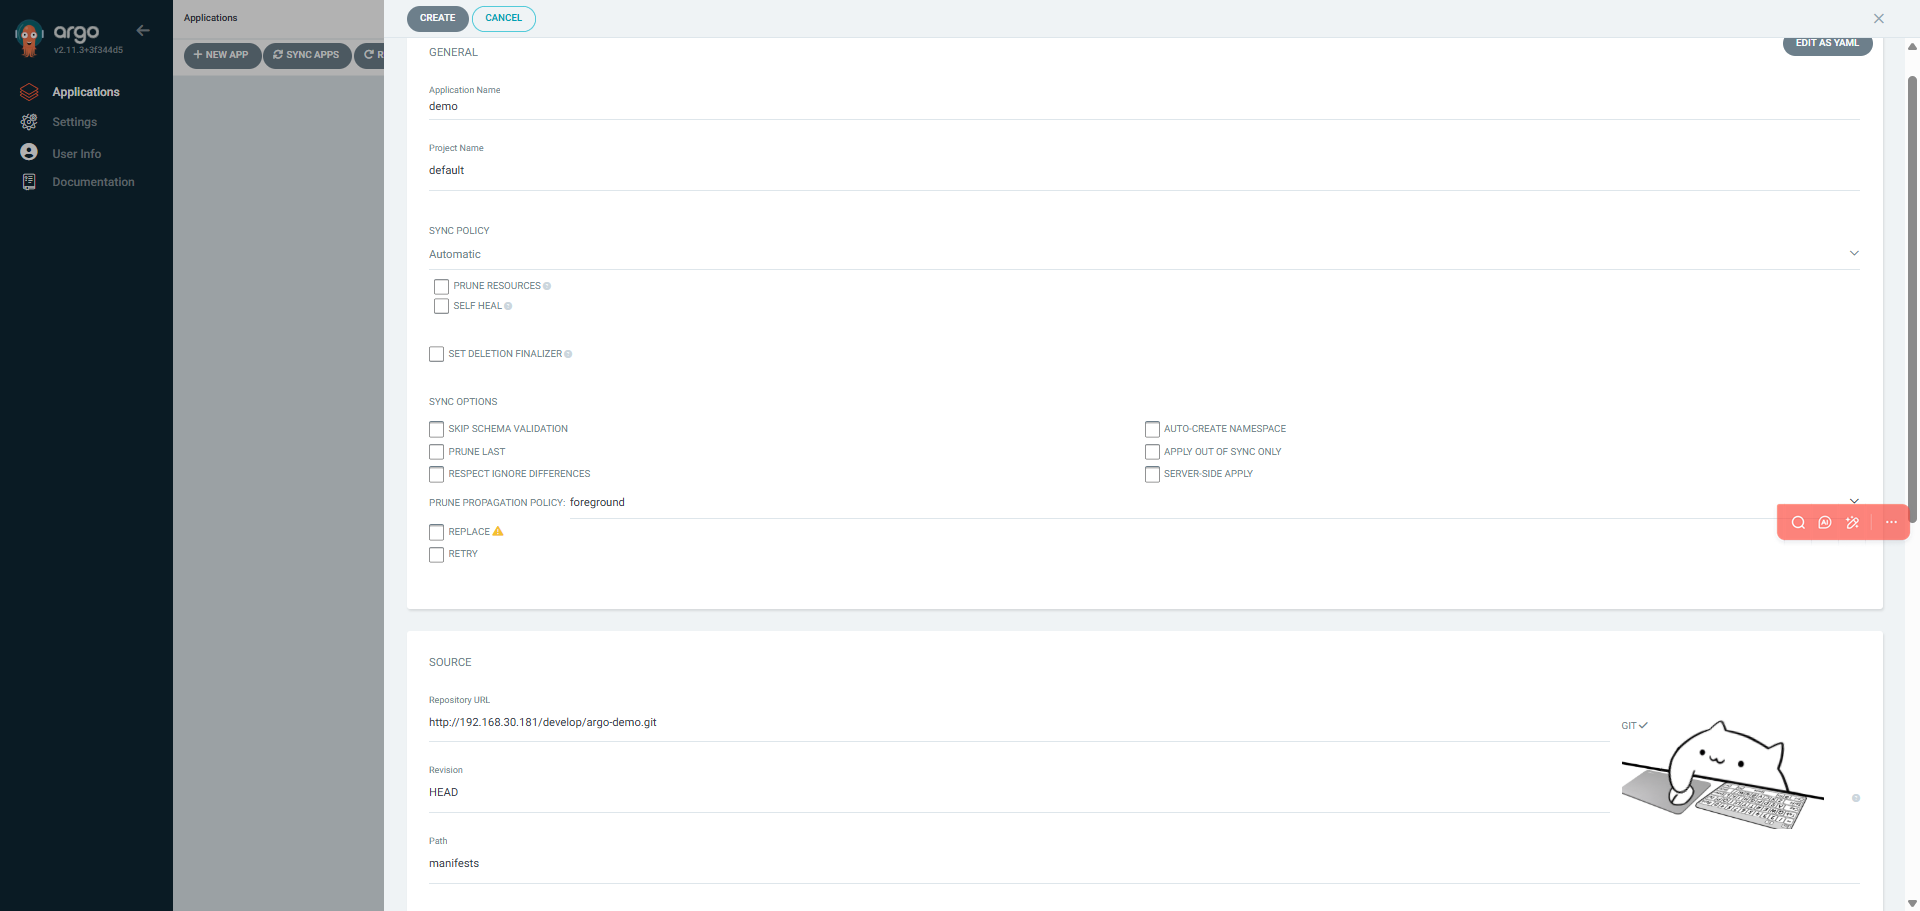Viewport: 1920px width, 911px height.
Task: Click the Repository URL input field
Action: (x=1019, y=722)
